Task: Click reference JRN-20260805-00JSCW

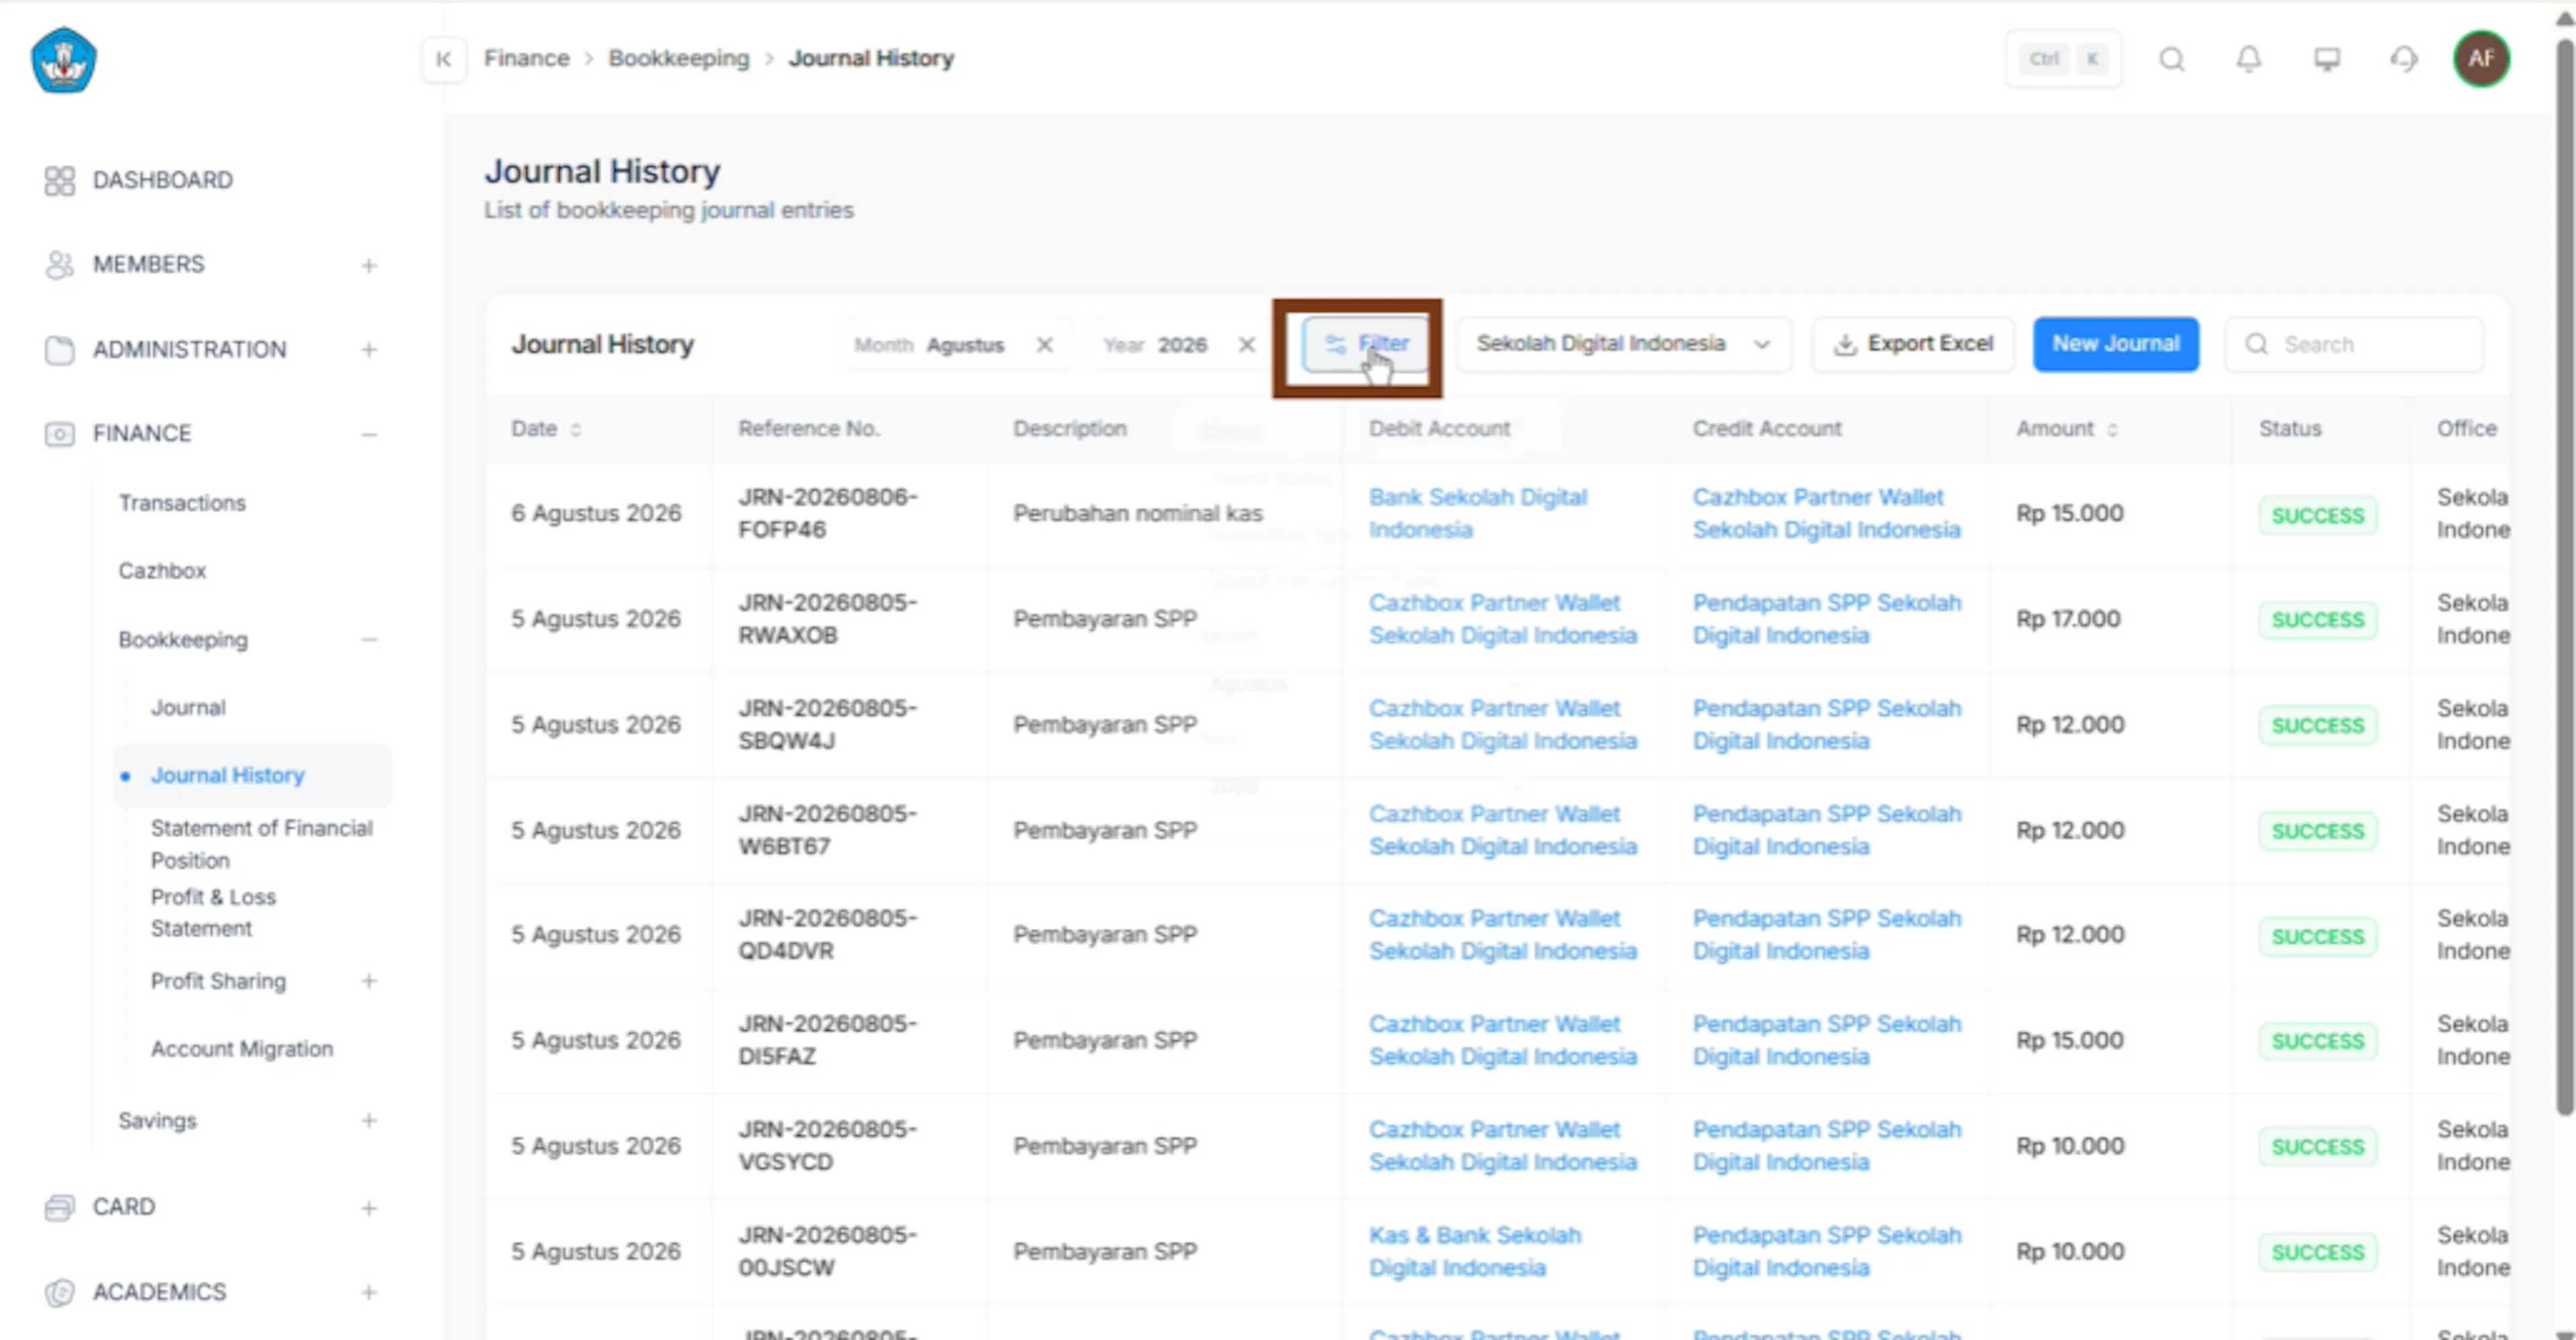Action: tap(828, 1251)
